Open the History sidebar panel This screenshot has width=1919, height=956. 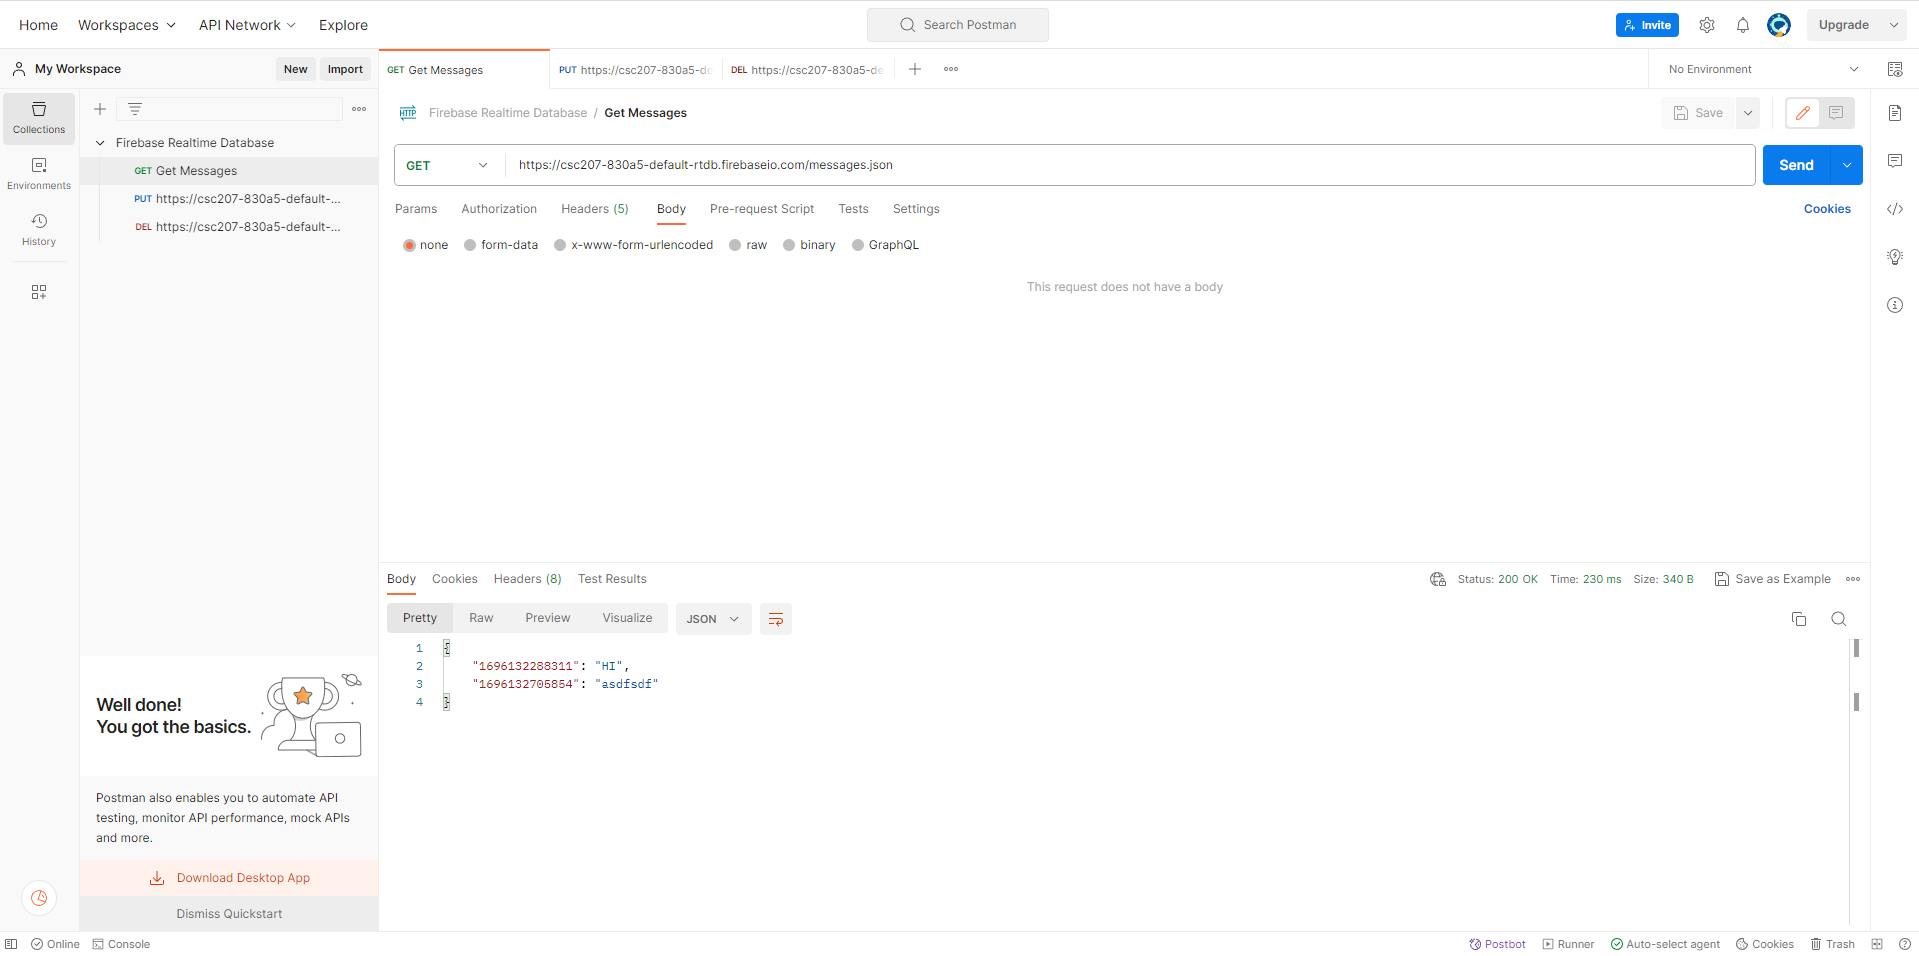click(39, 229)
